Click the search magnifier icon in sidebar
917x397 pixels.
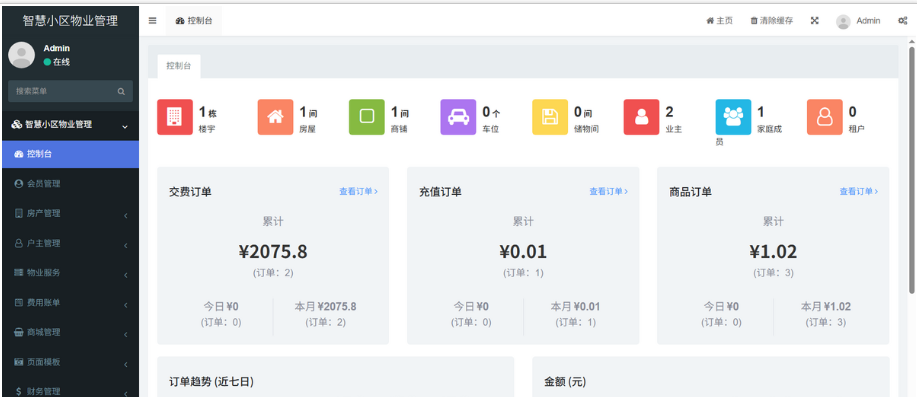(121, 91)
